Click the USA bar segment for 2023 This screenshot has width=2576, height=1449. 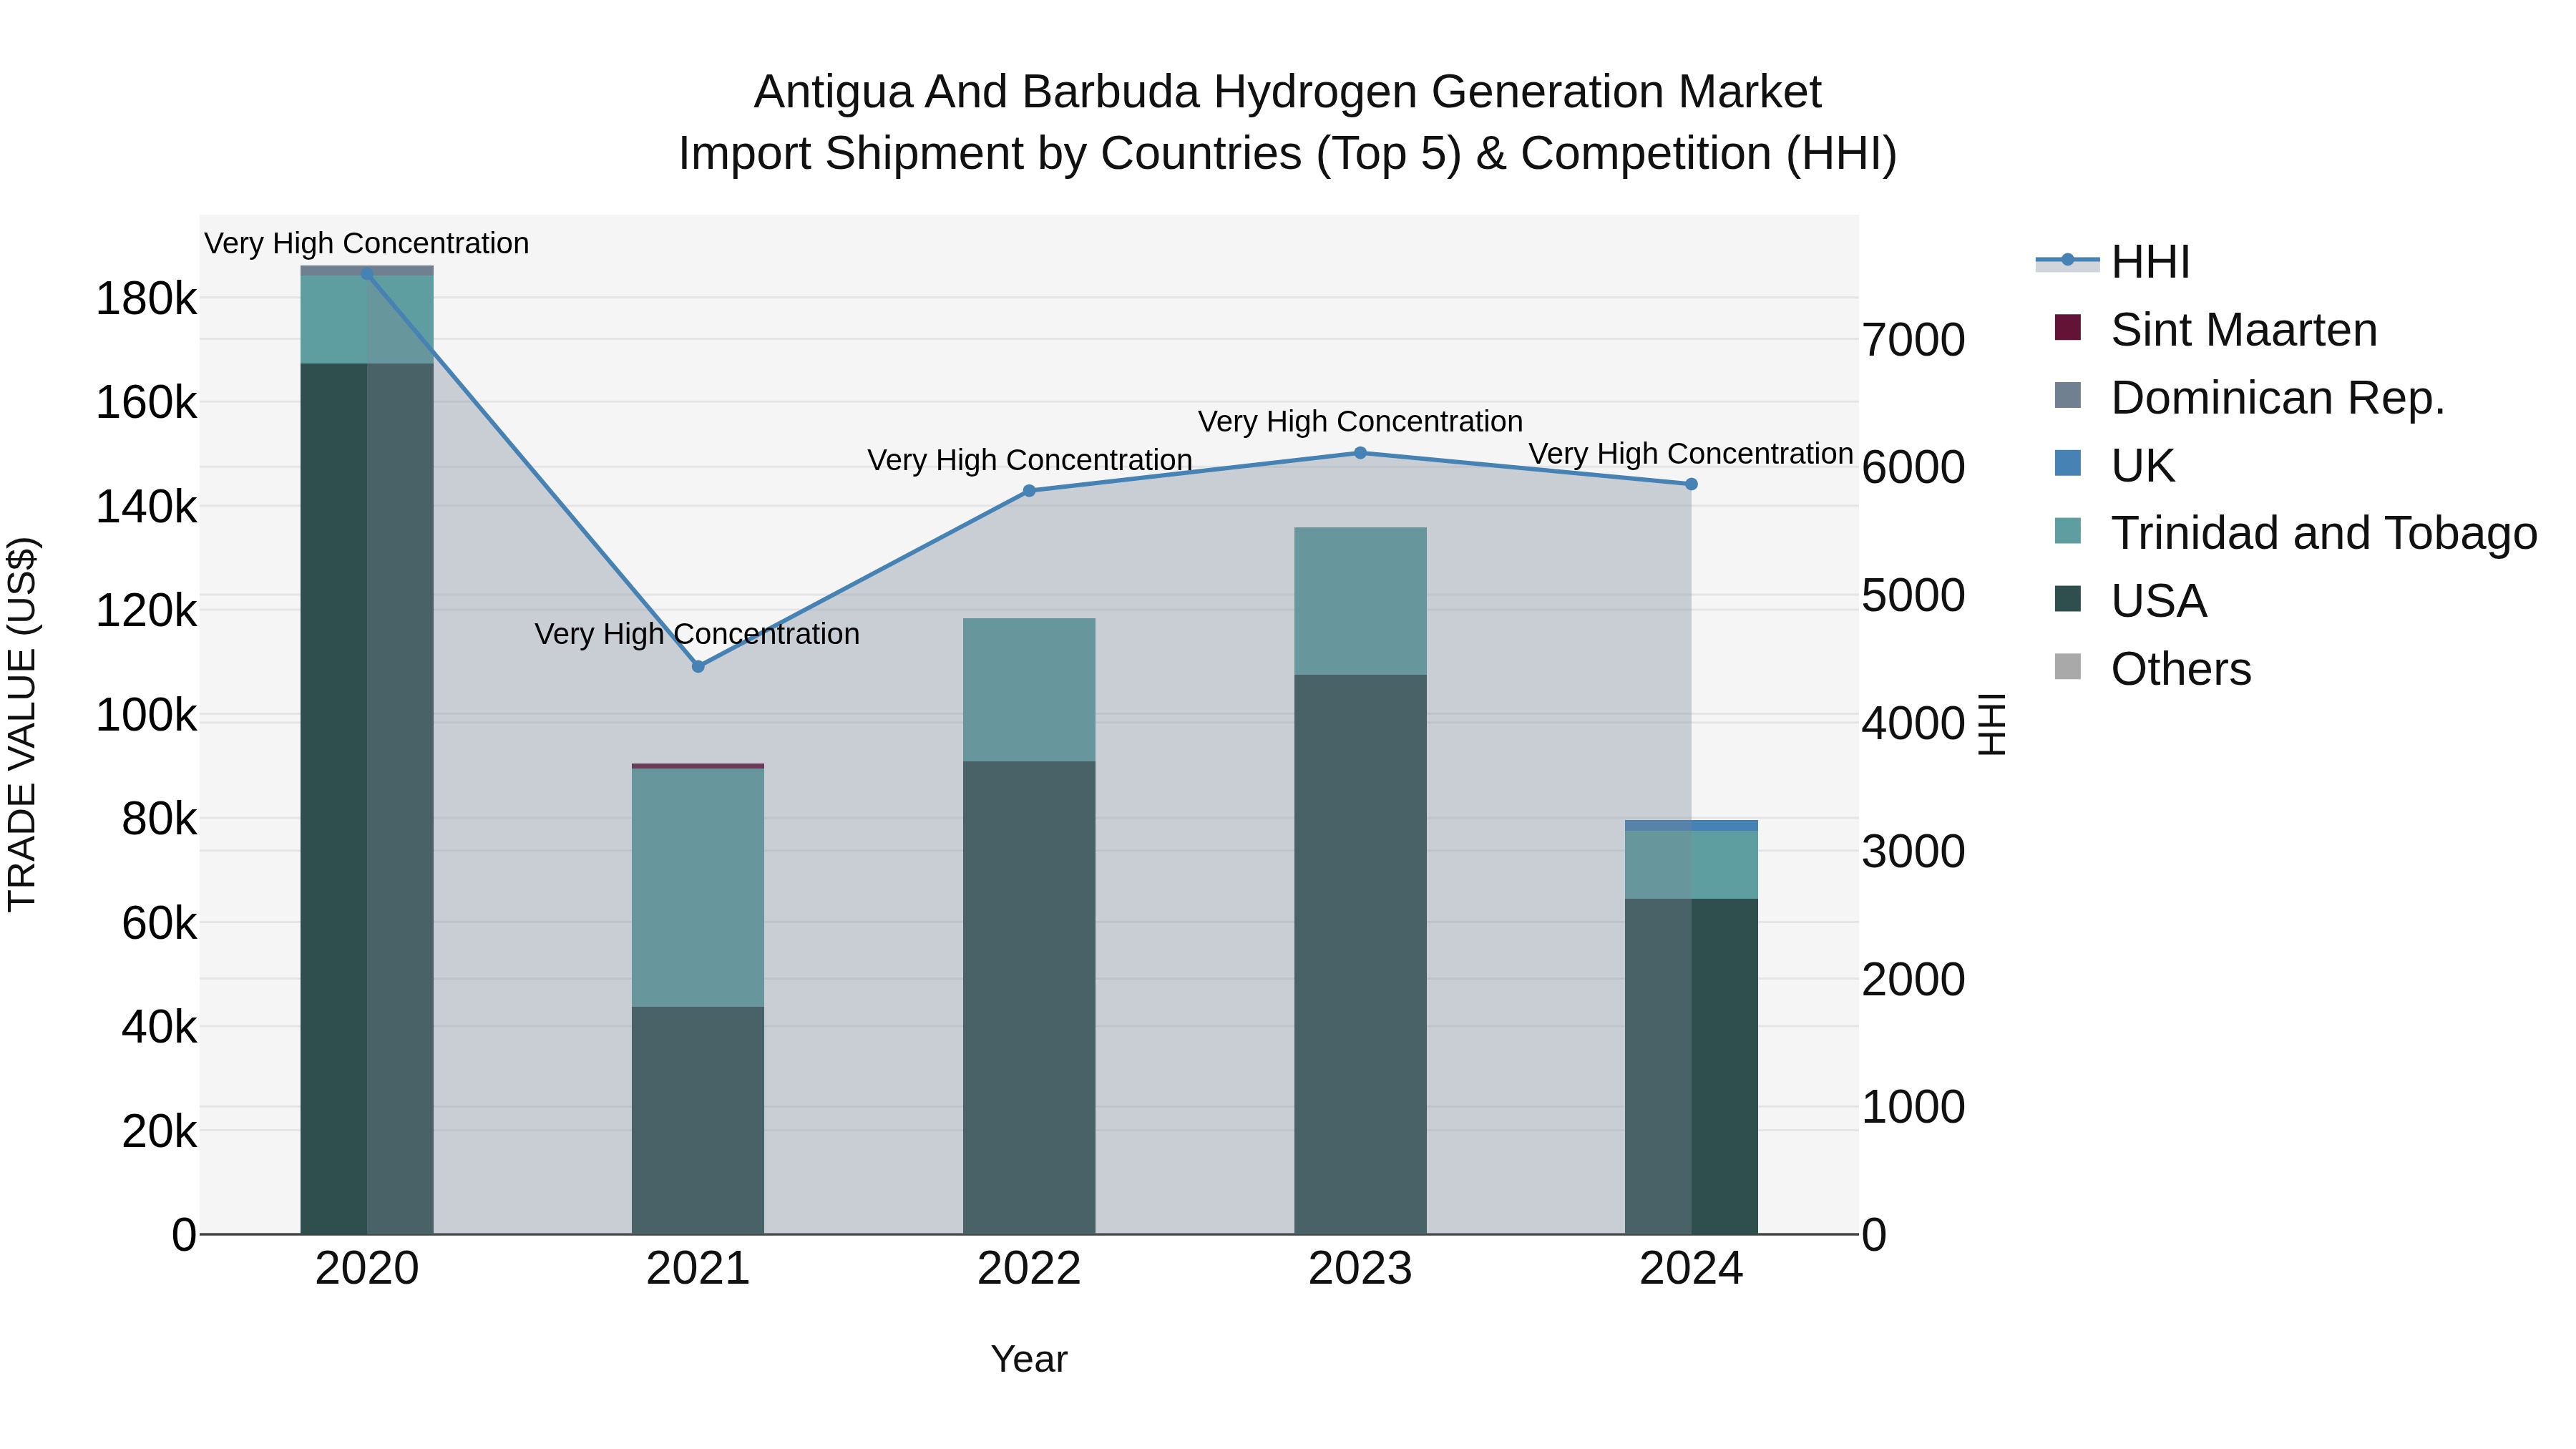pyautogui.click(x=1360, y=954)
